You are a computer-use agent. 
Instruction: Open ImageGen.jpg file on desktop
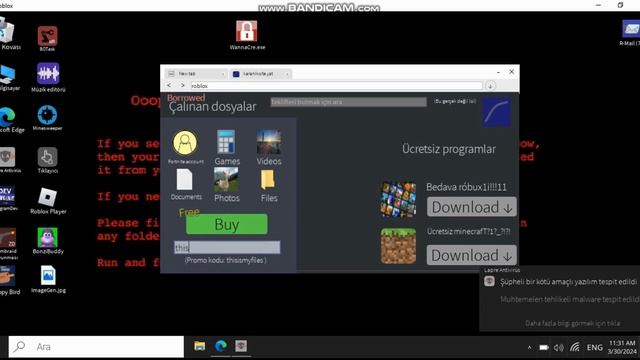coord(48,276)
